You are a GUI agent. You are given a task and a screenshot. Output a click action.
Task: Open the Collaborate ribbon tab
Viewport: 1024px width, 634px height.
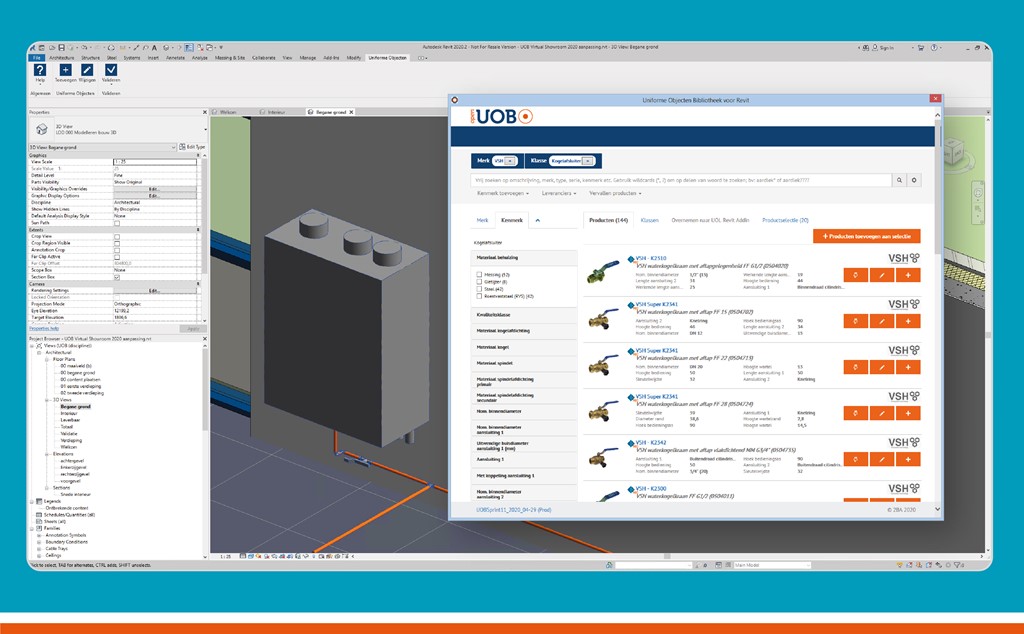click(x=264, y=58)
